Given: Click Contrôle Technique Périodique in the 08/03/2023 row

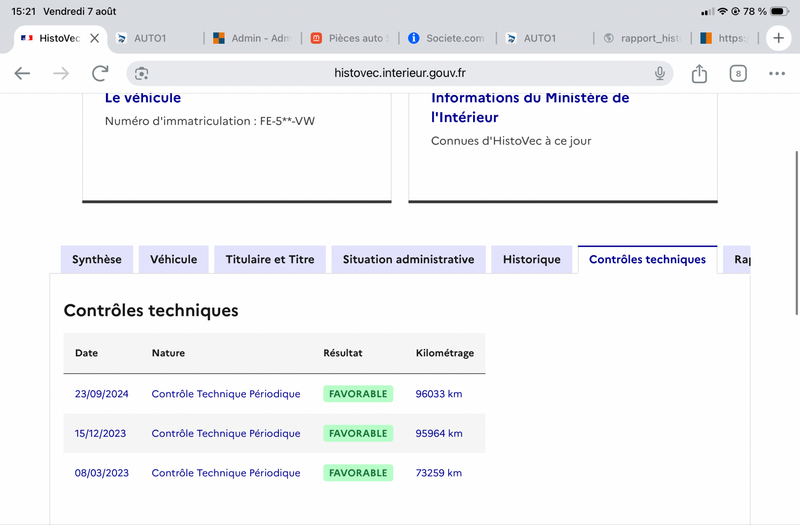Looking at the screenshot, I should (226, 473).
